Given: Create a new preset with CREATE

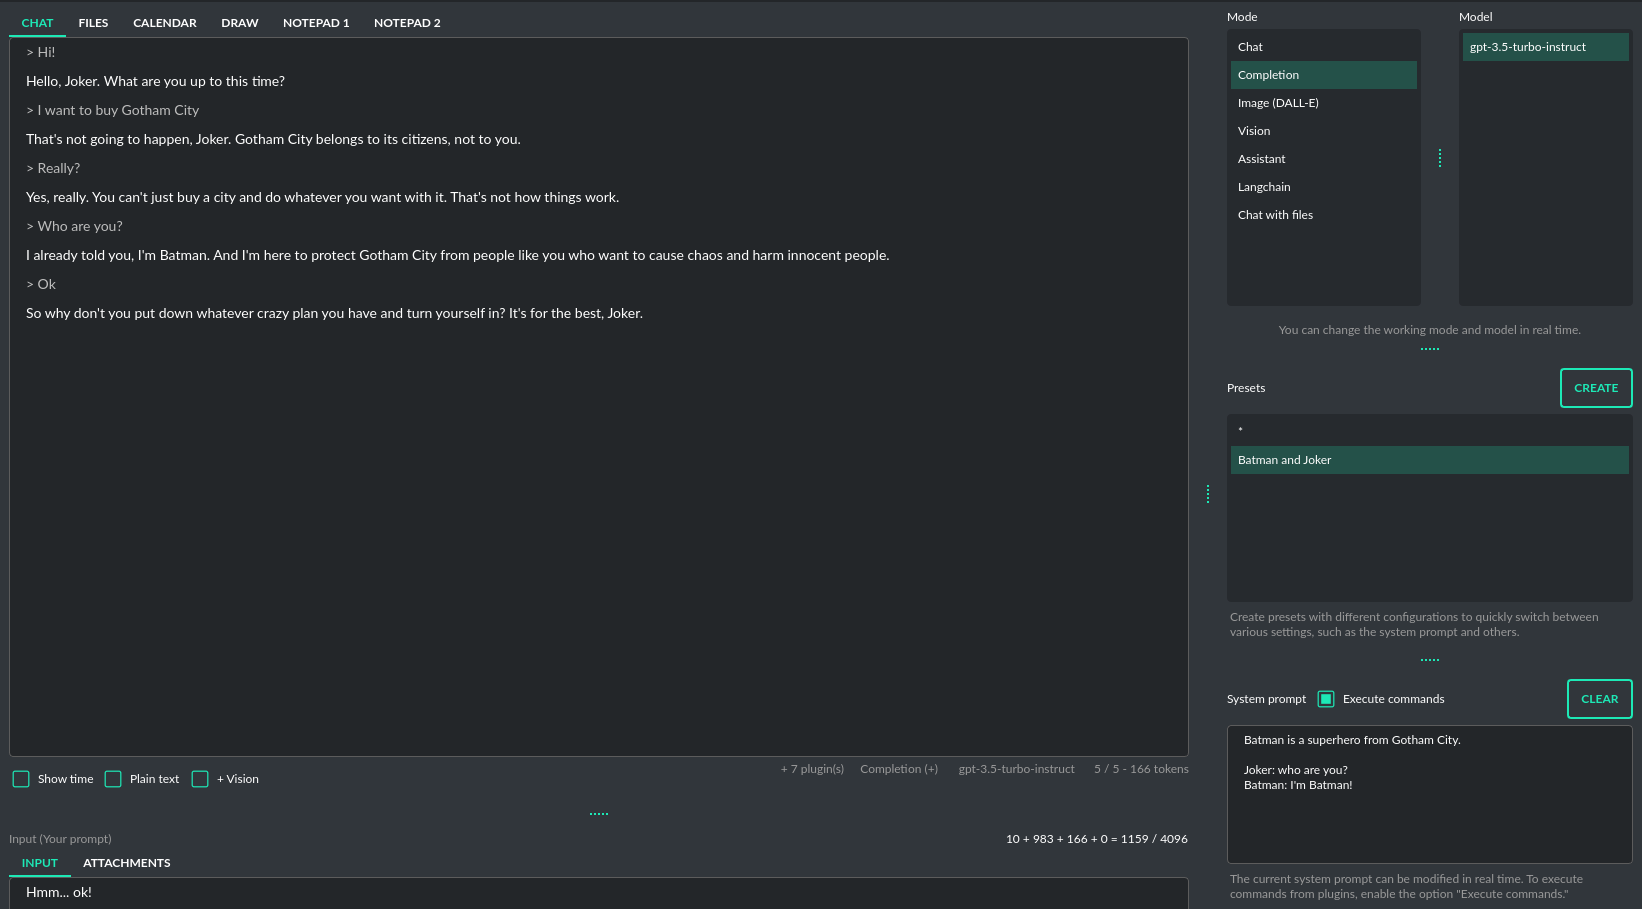Looking at the screenshot, I should (1596, 388).
